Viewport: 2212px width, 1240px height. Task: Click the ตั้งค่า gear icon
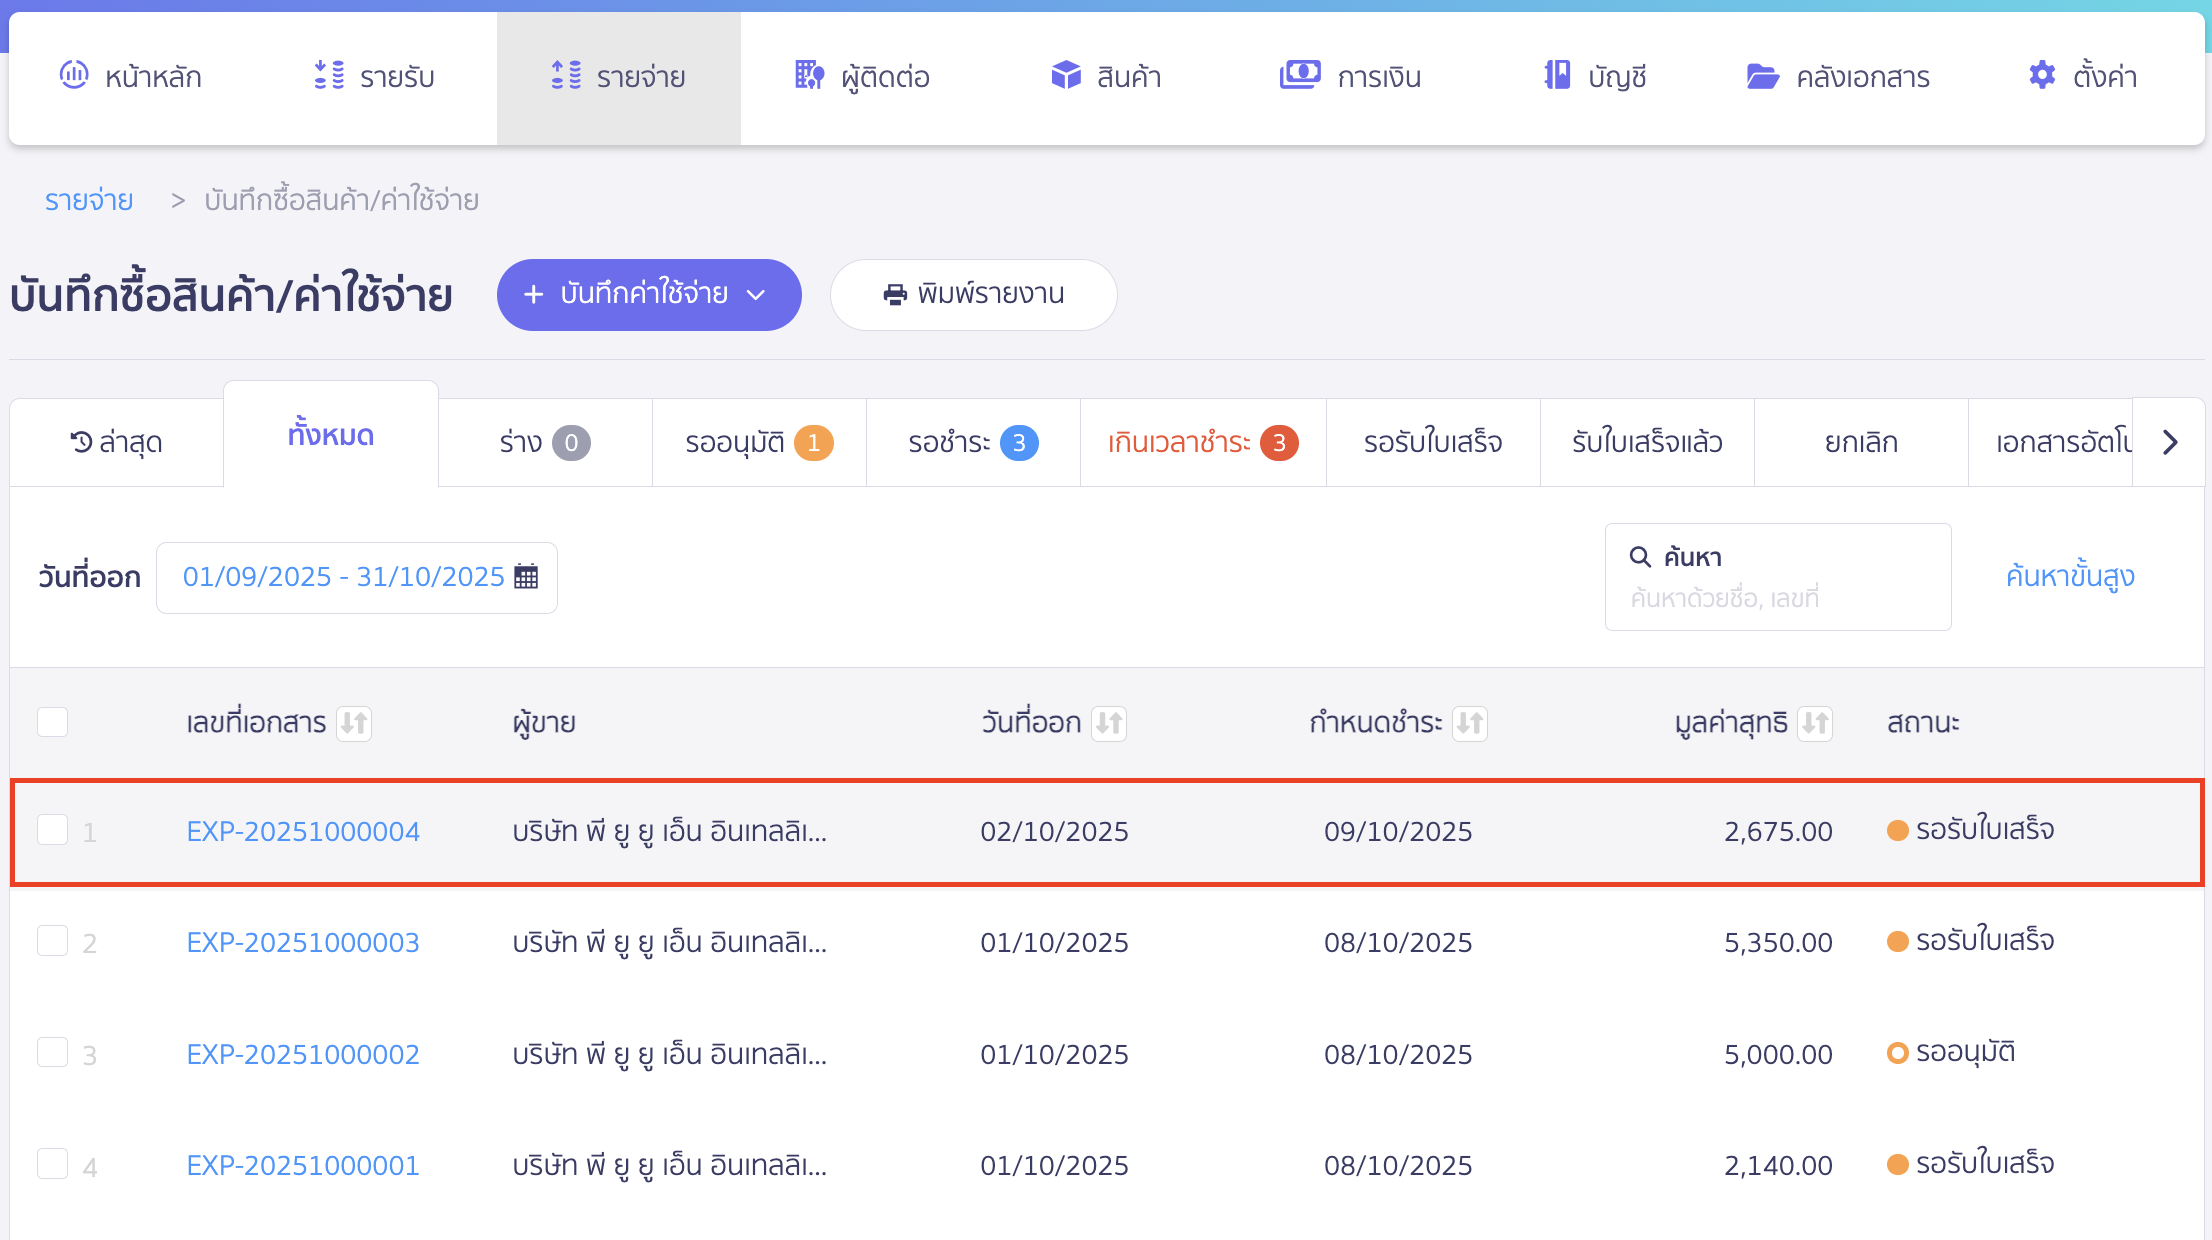click(x=2041, y=75)
